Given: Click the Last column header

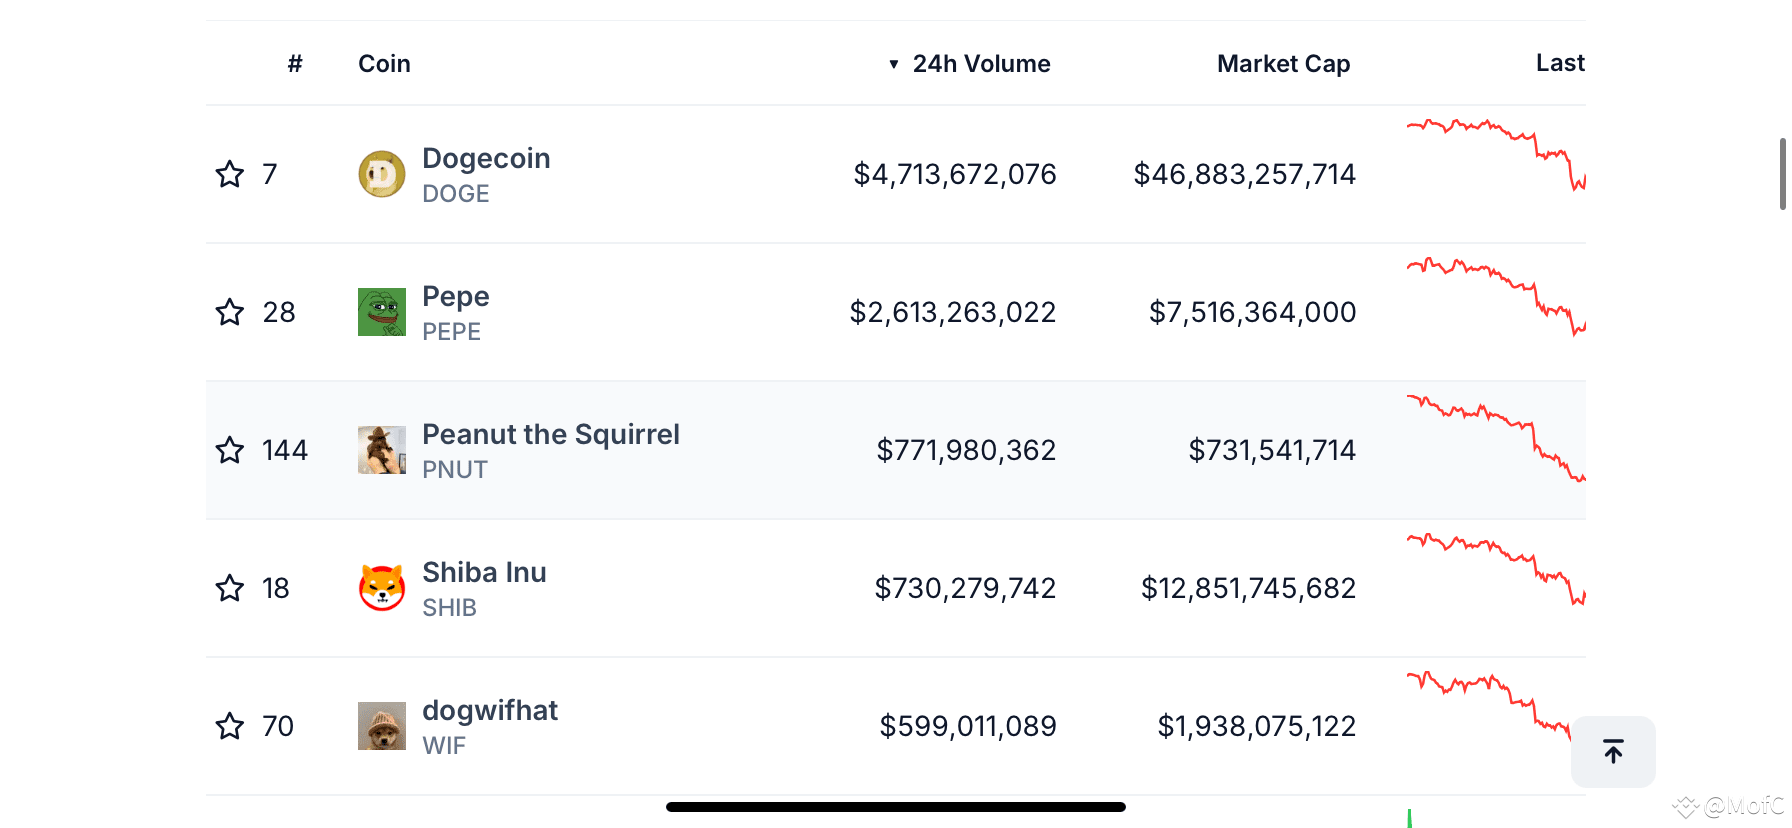Looking at the screenshot, I should 1560,63.
